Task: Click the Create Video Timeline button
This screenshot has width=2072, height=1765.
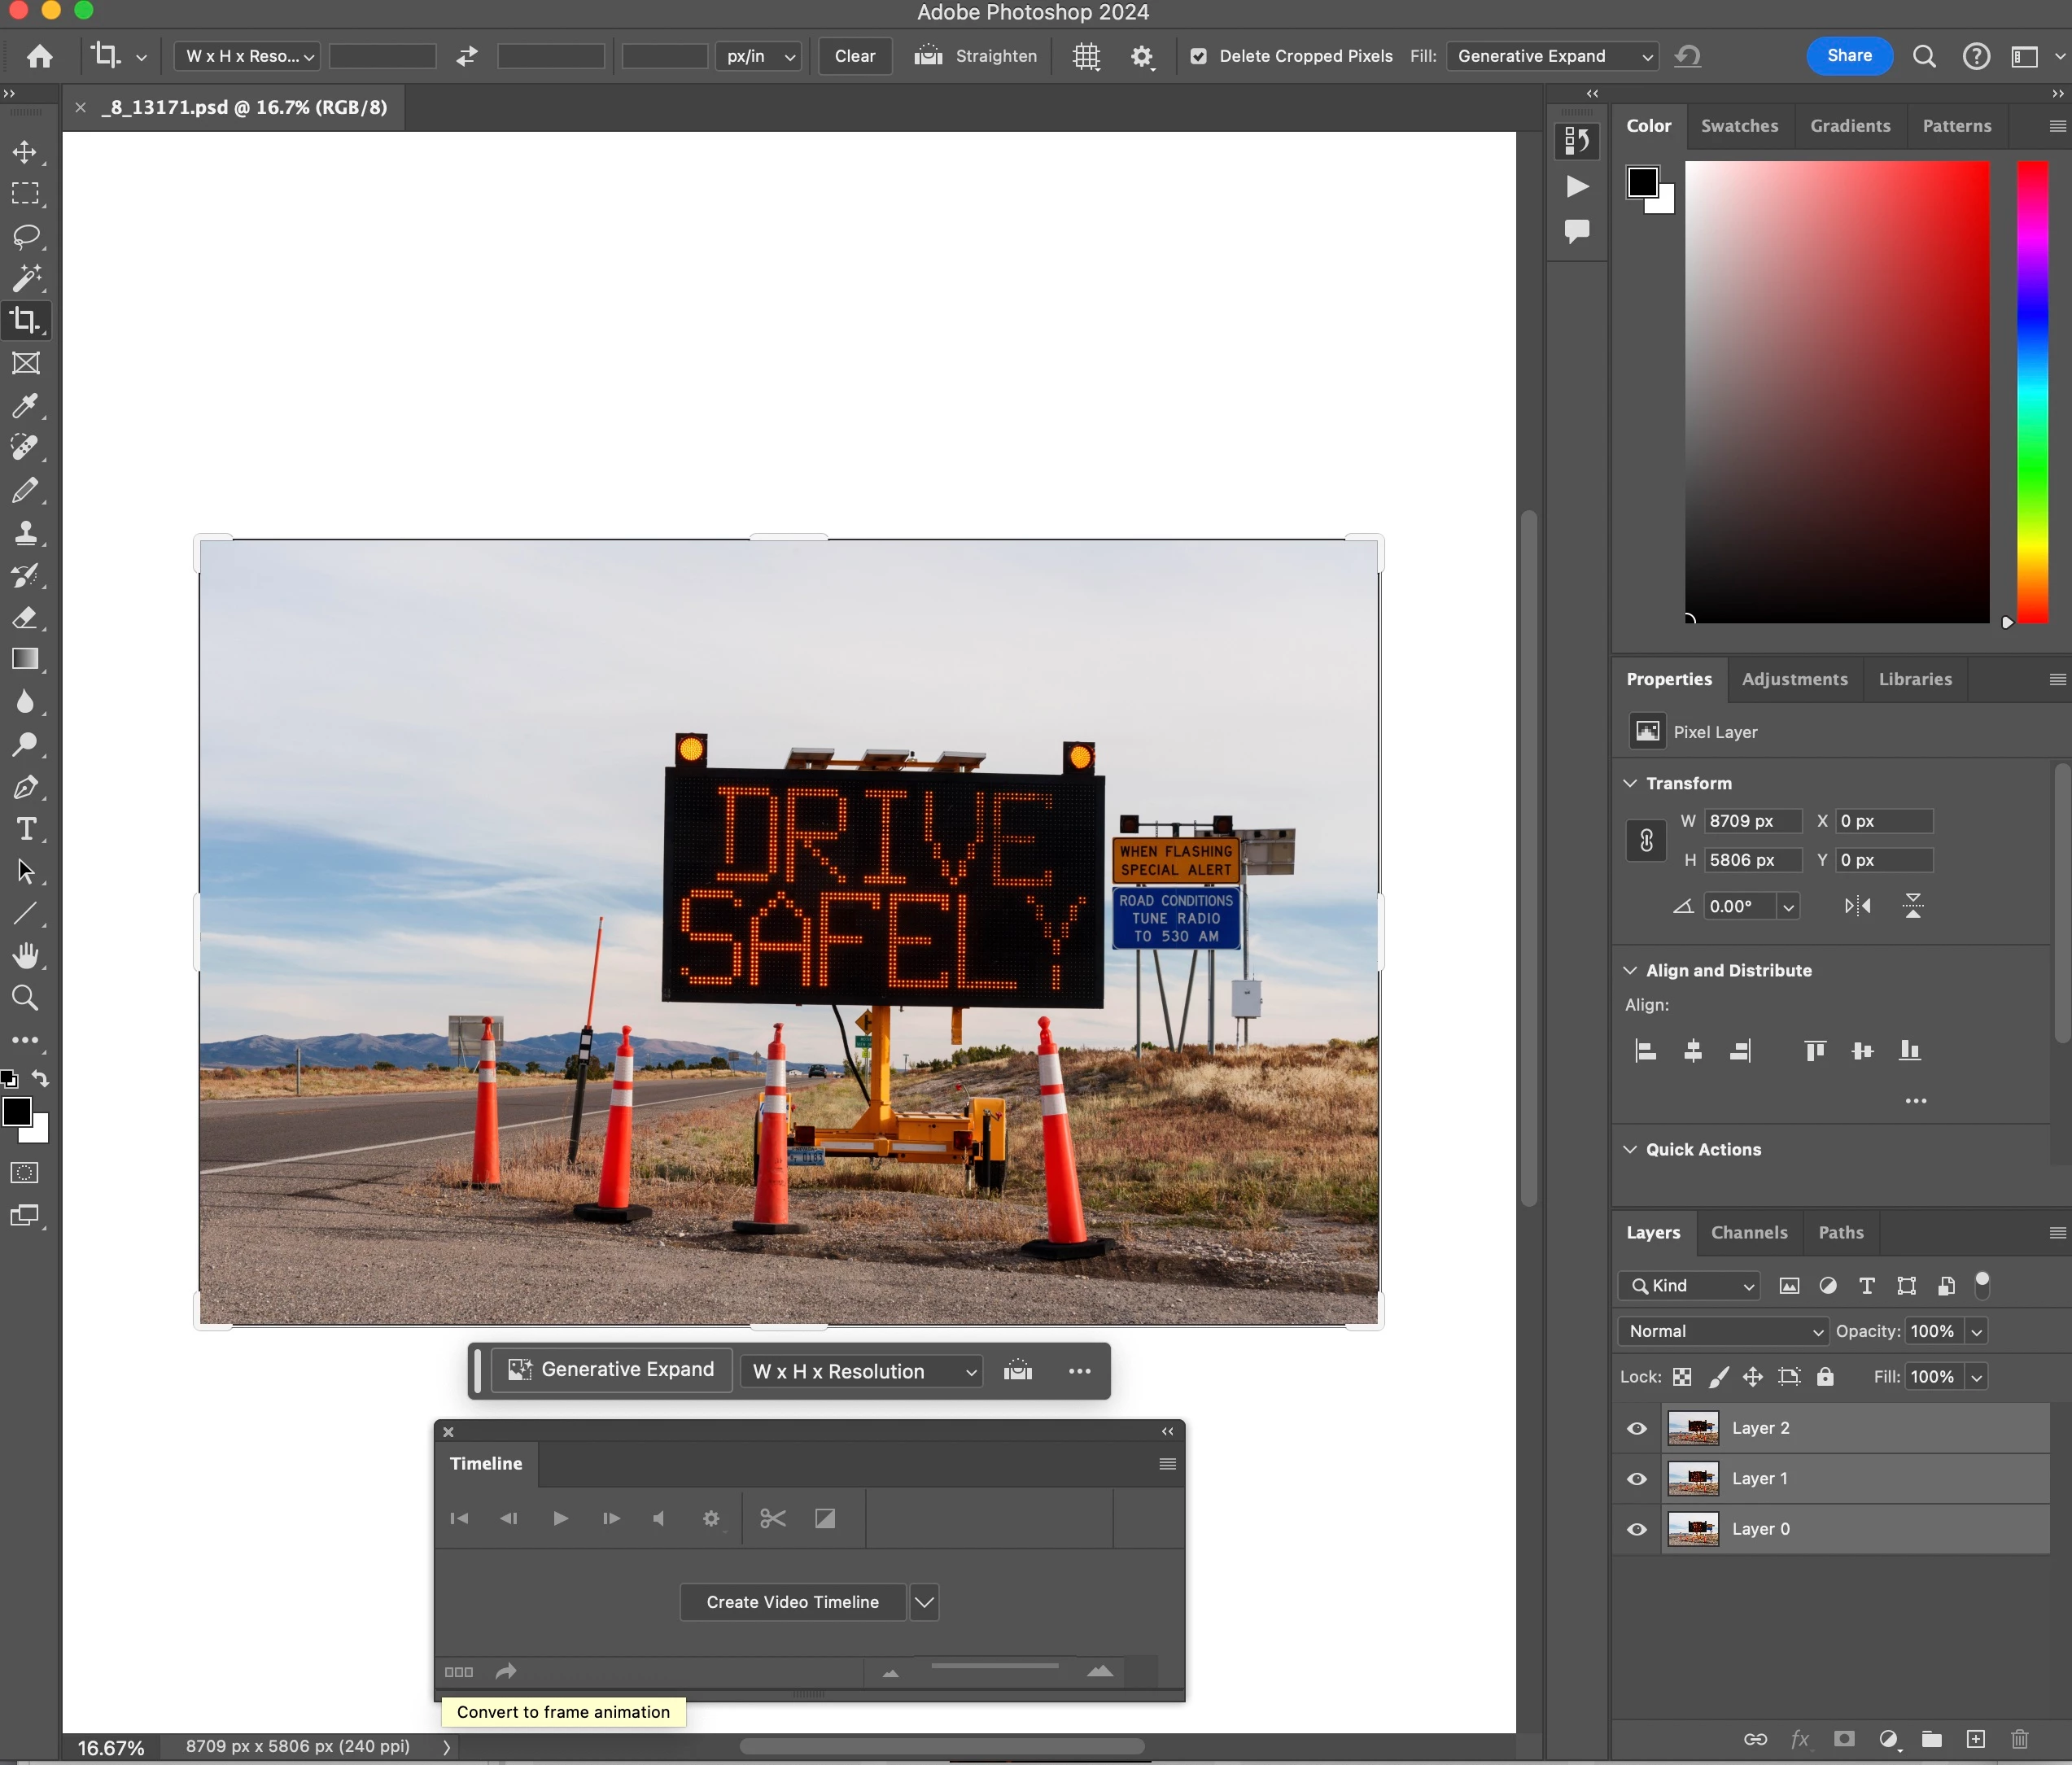Action: (792, 1602)
